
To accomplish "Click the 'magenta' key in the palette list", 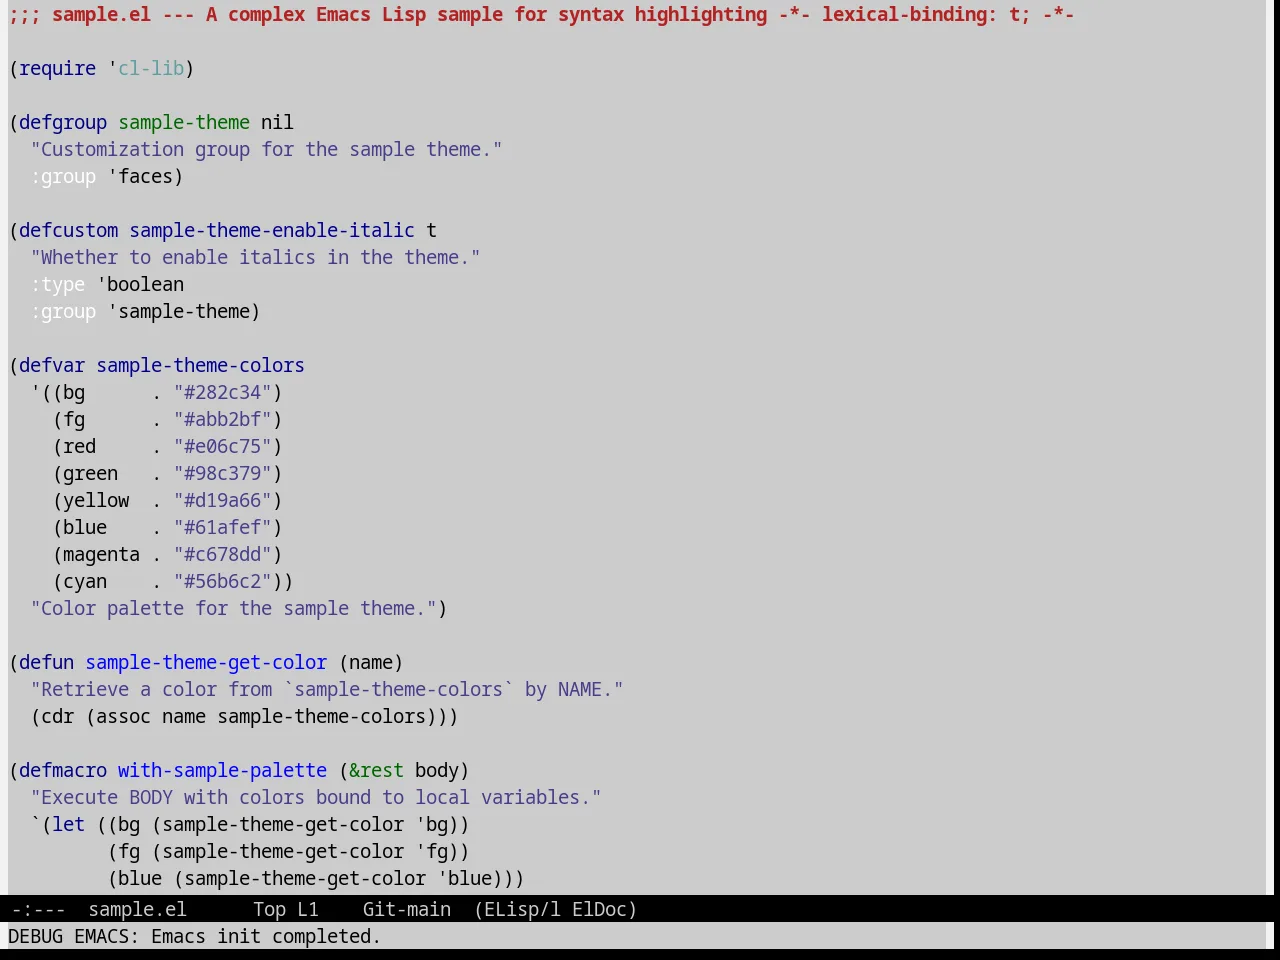I will [101, 554].
